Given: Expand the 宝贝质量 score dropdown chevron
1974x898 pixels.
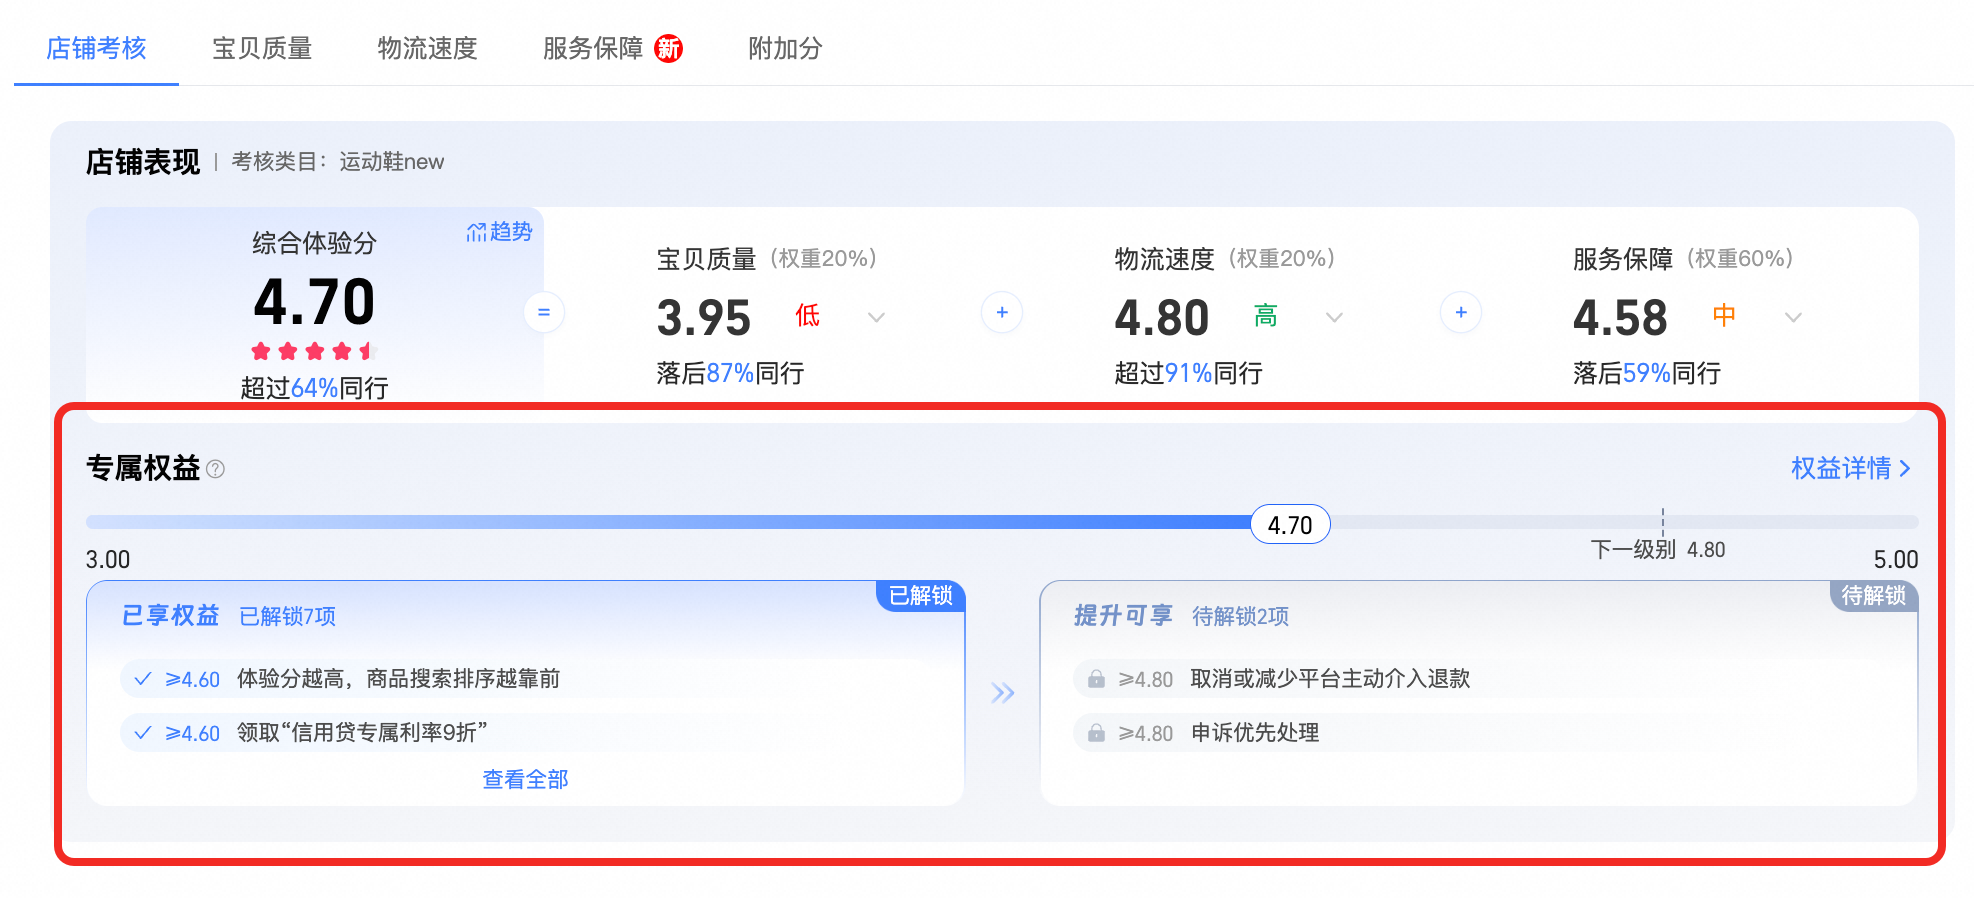Looking at the screenshot, I should [876, 317].
